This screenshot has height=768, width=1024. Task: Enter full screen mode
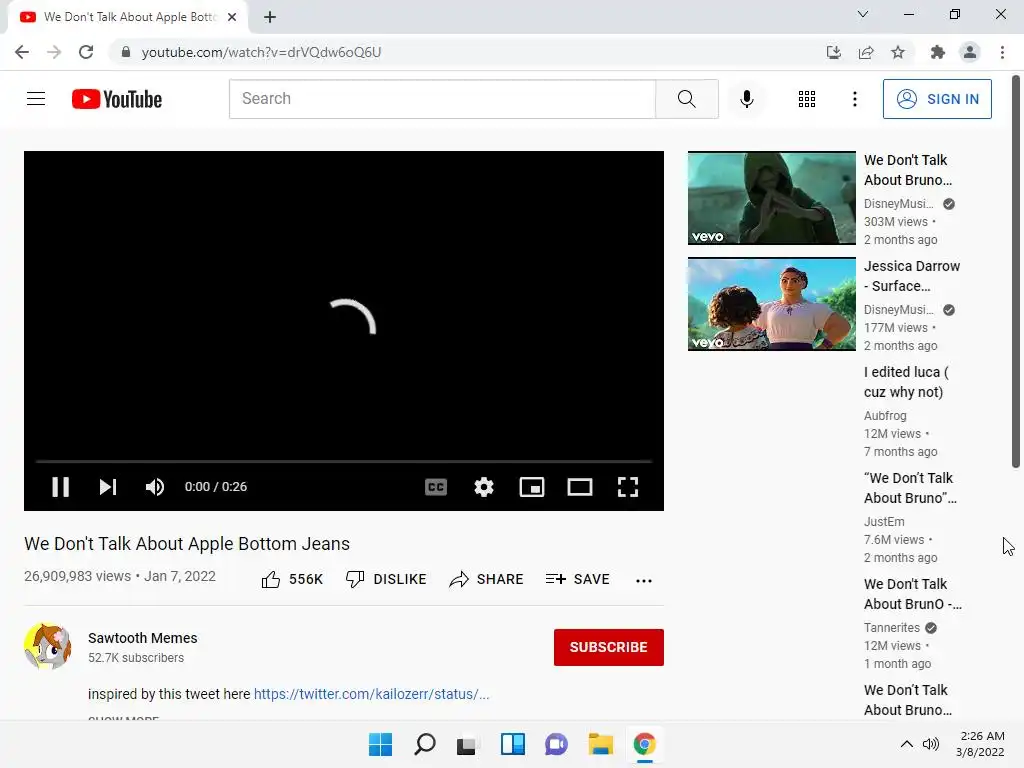[628, 487]
